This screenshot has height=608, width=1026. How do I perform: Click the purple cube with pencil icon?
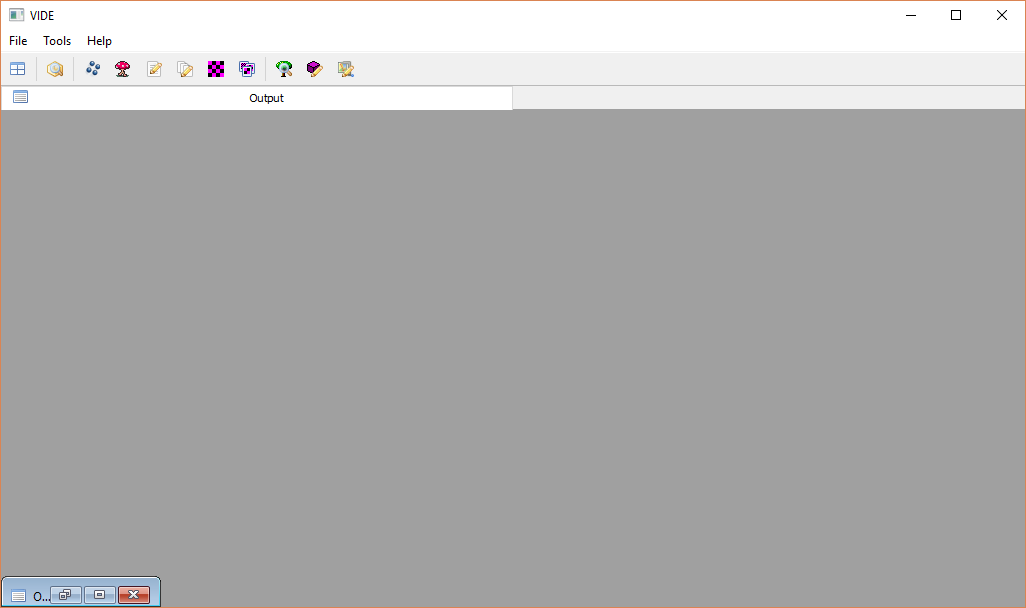click(315, 69)
